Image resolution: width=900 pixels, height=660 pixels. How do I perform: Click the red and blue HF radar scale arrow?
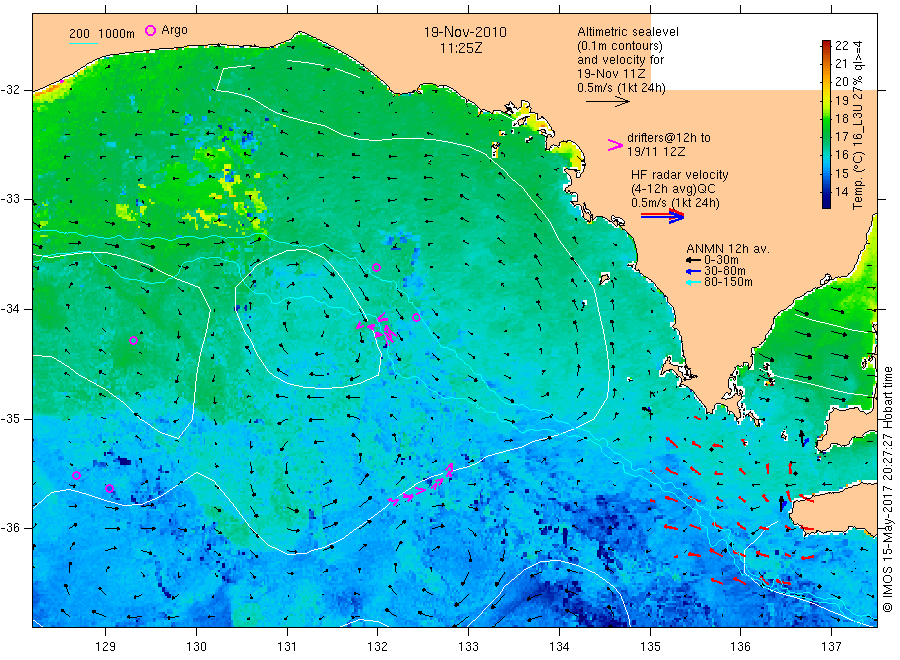point(662,216)
